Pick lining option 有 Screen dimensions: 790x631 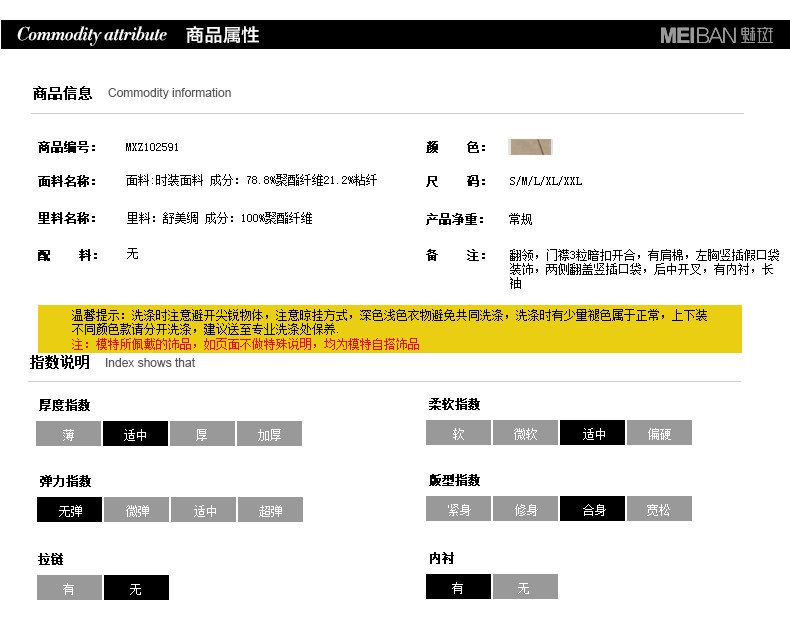(x=458, y=587)
